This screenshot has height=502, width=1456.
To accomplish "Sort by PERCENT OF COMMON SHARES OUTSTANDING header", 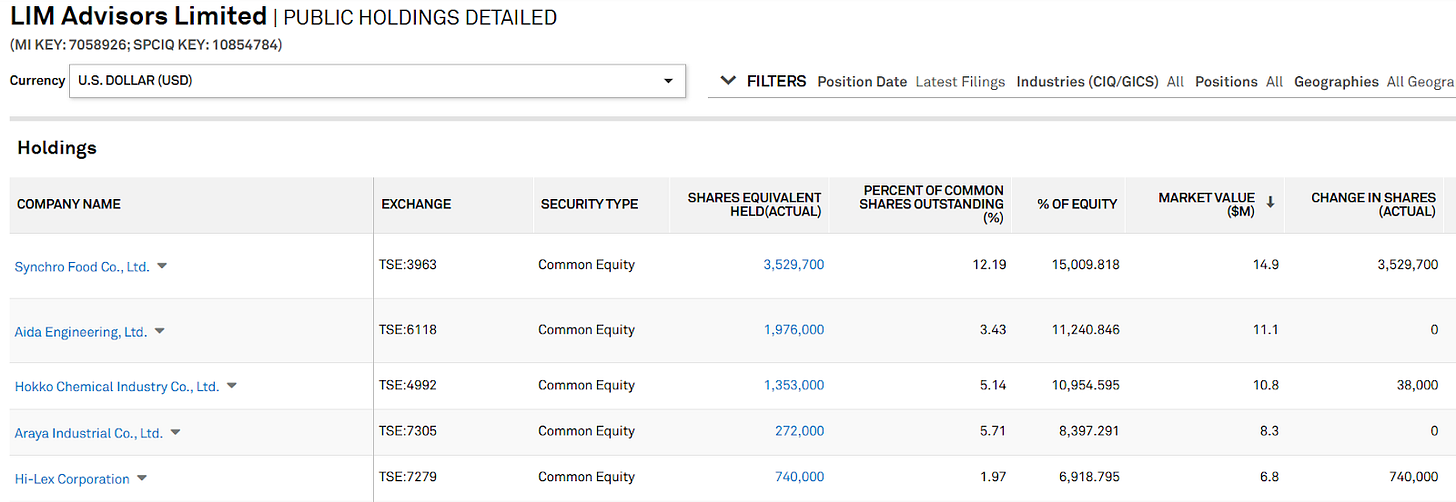I will click(933, 203).
